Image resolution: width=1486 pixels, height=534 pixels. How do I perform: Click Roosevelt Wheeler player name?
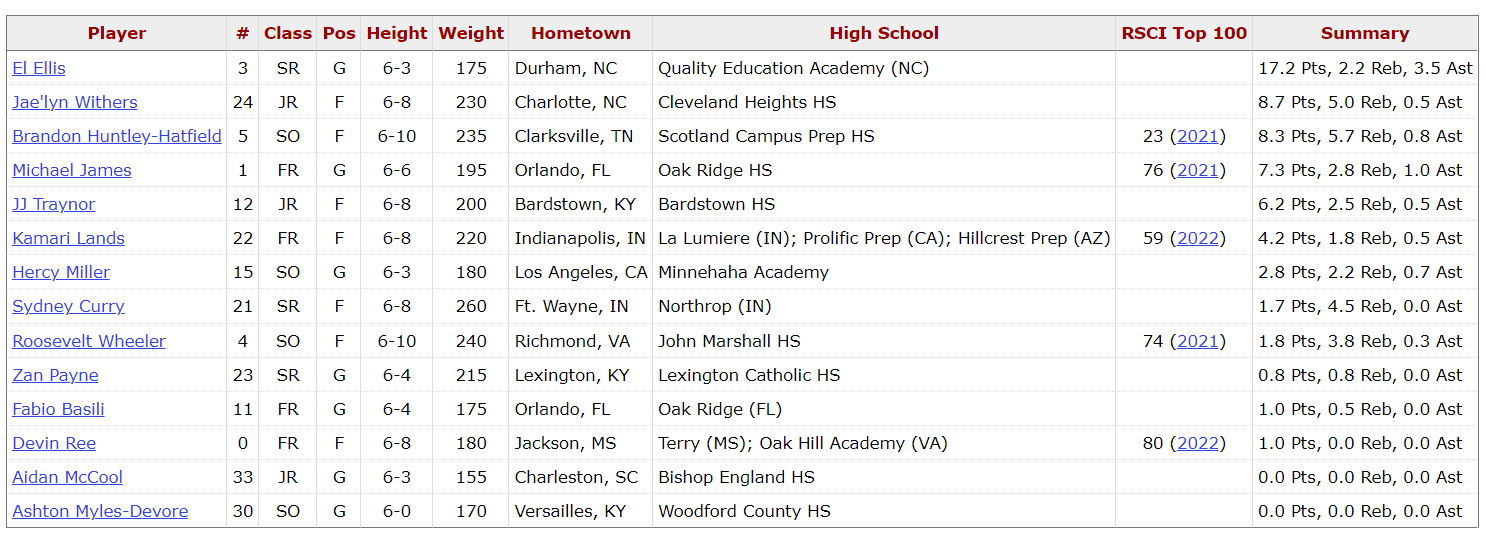coord(89,341)
